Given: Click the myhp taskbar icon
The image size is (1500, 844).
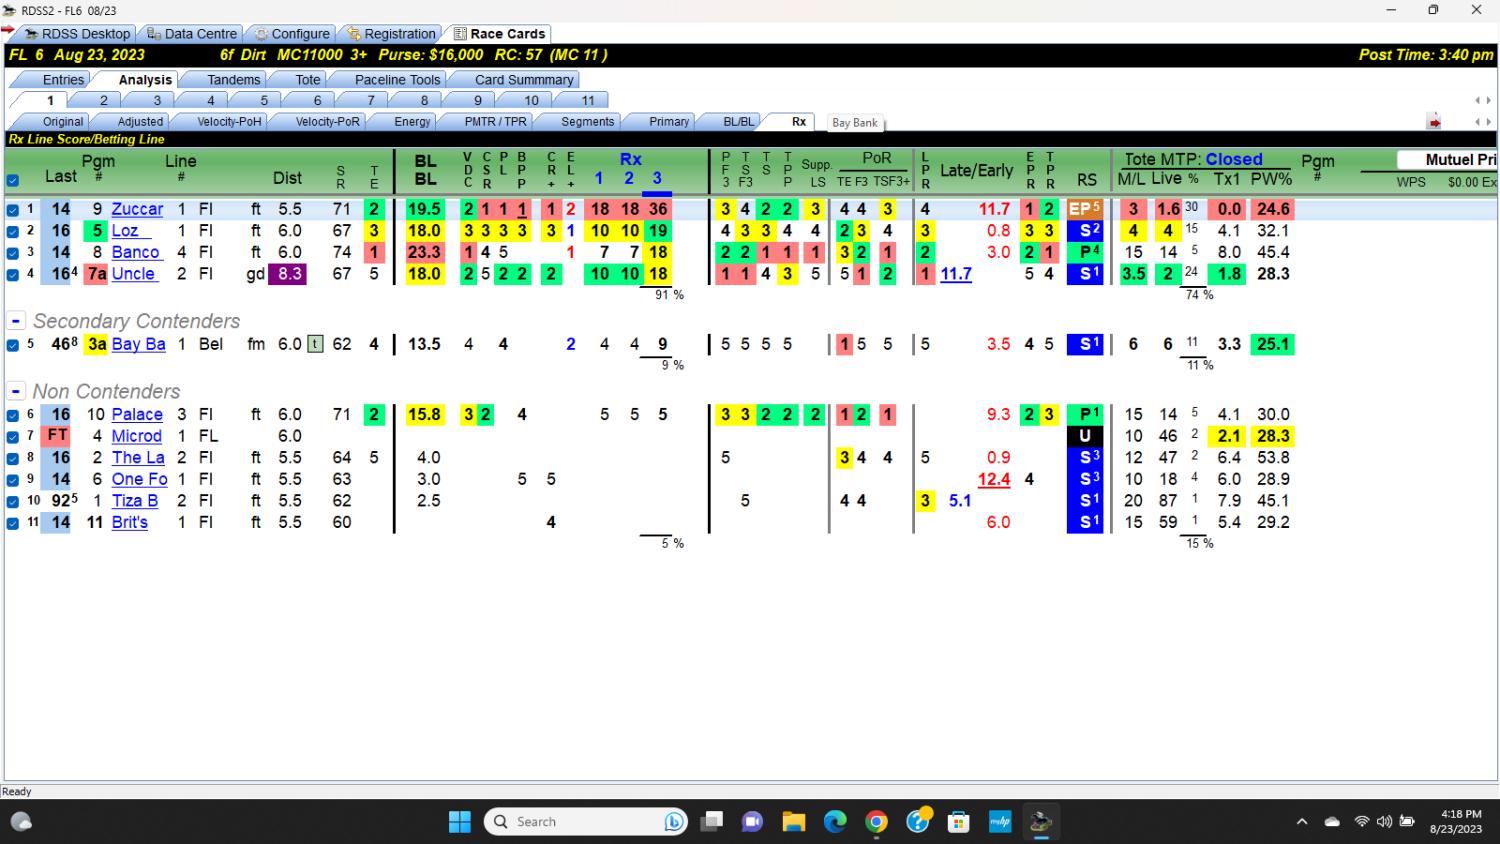Looking at the screenshot, I should tap(1000, 822).
